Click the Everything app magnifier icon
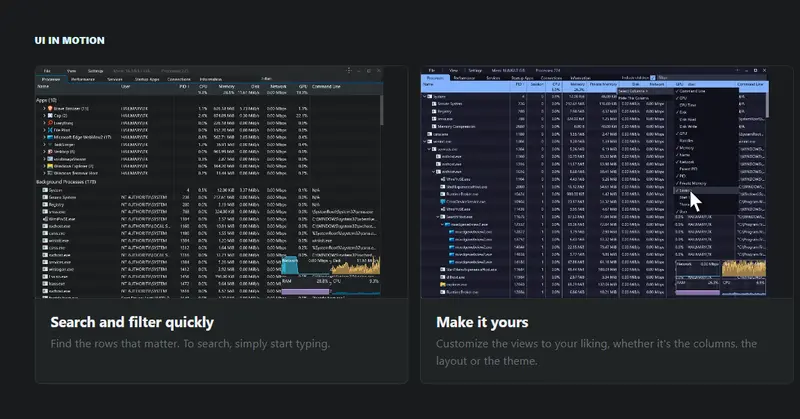The image size is (800, 419). pyautogui.click(x=50, y=123)
